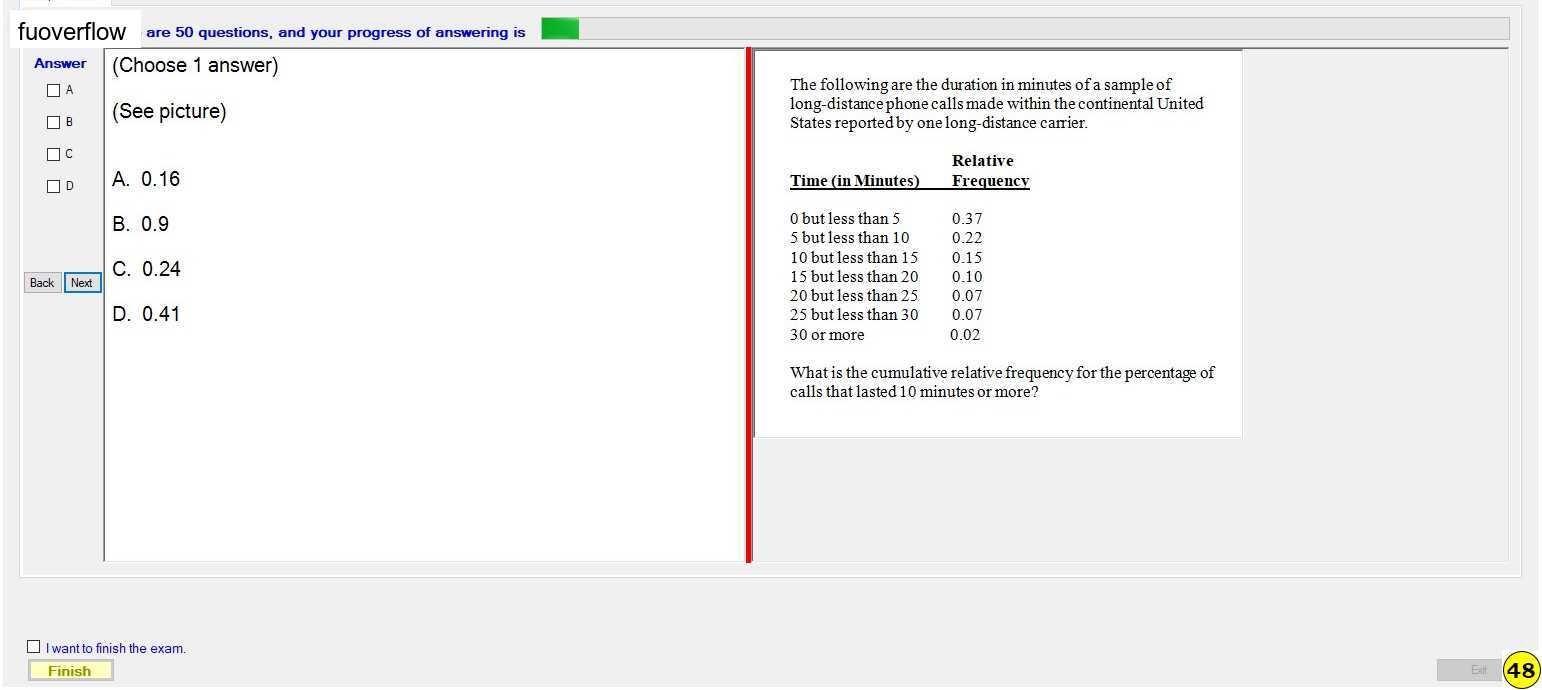Click the 'Time (in Minutes)' column header

point(855,181)
